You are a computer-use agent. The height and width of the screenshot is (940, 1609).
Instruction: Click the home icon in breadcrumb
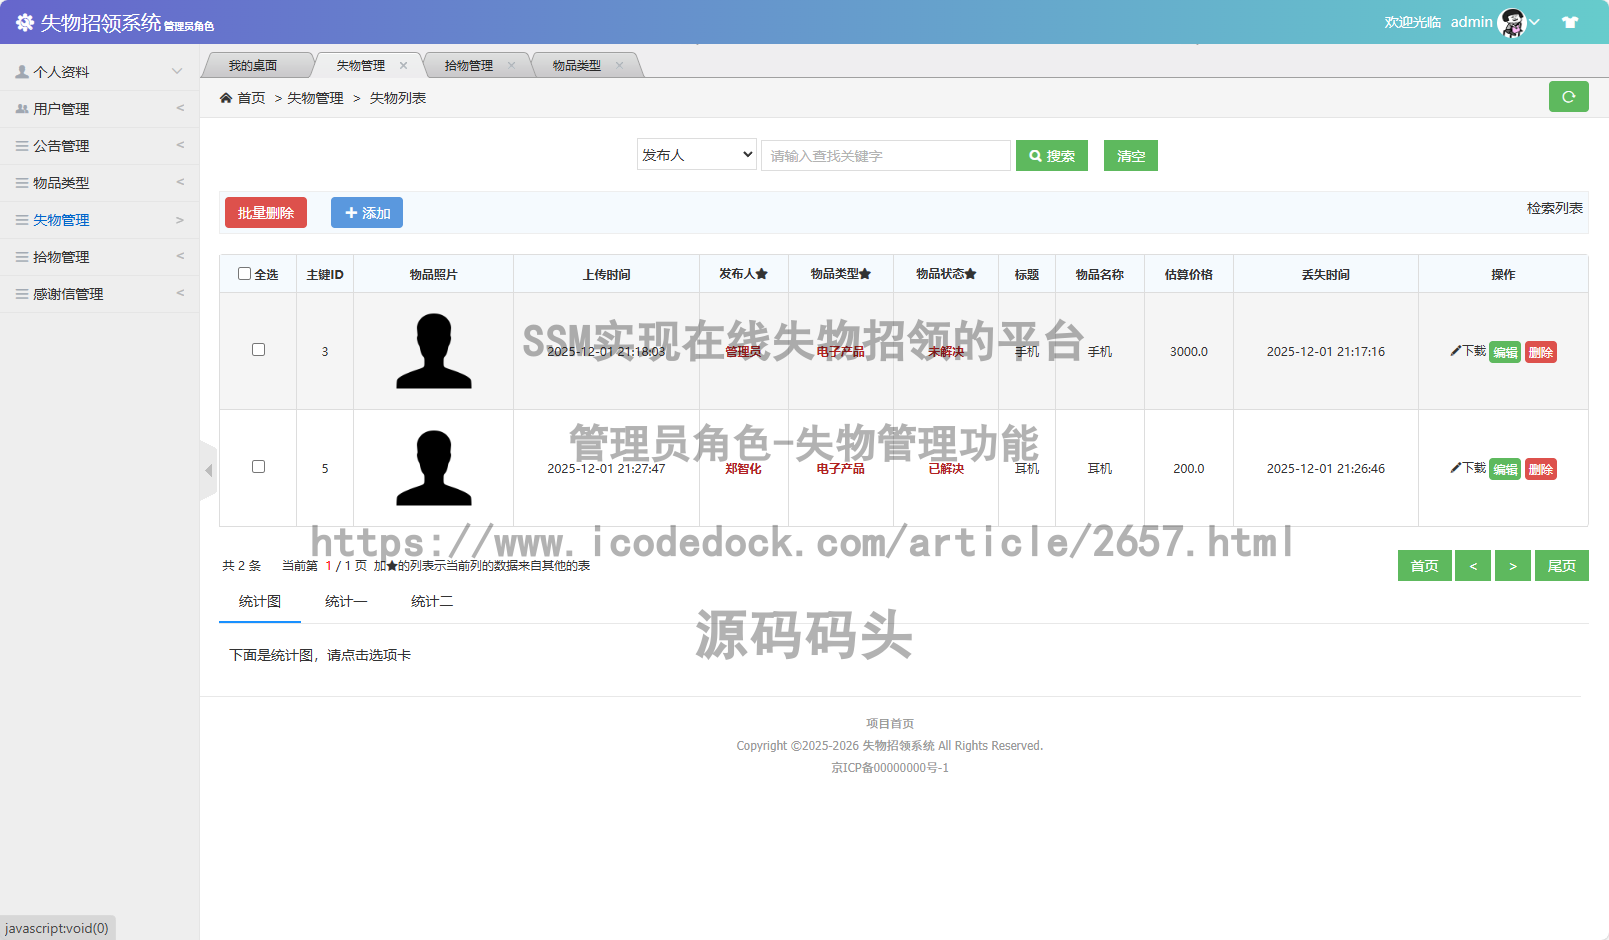226,98
